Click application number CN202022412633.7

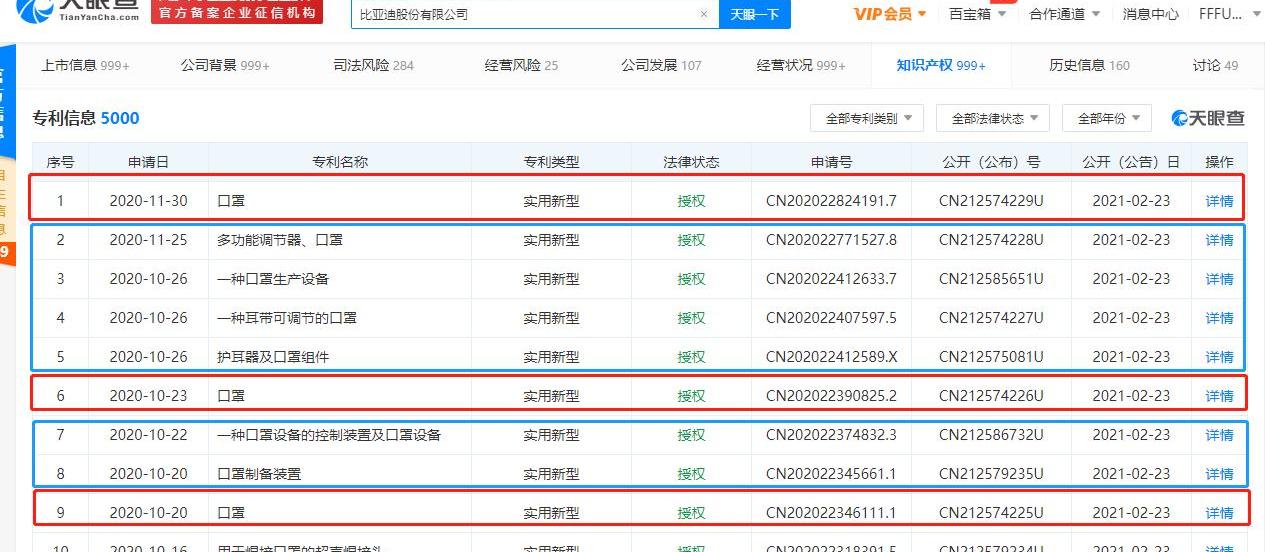pyautogui.click(x=831, y=279)
